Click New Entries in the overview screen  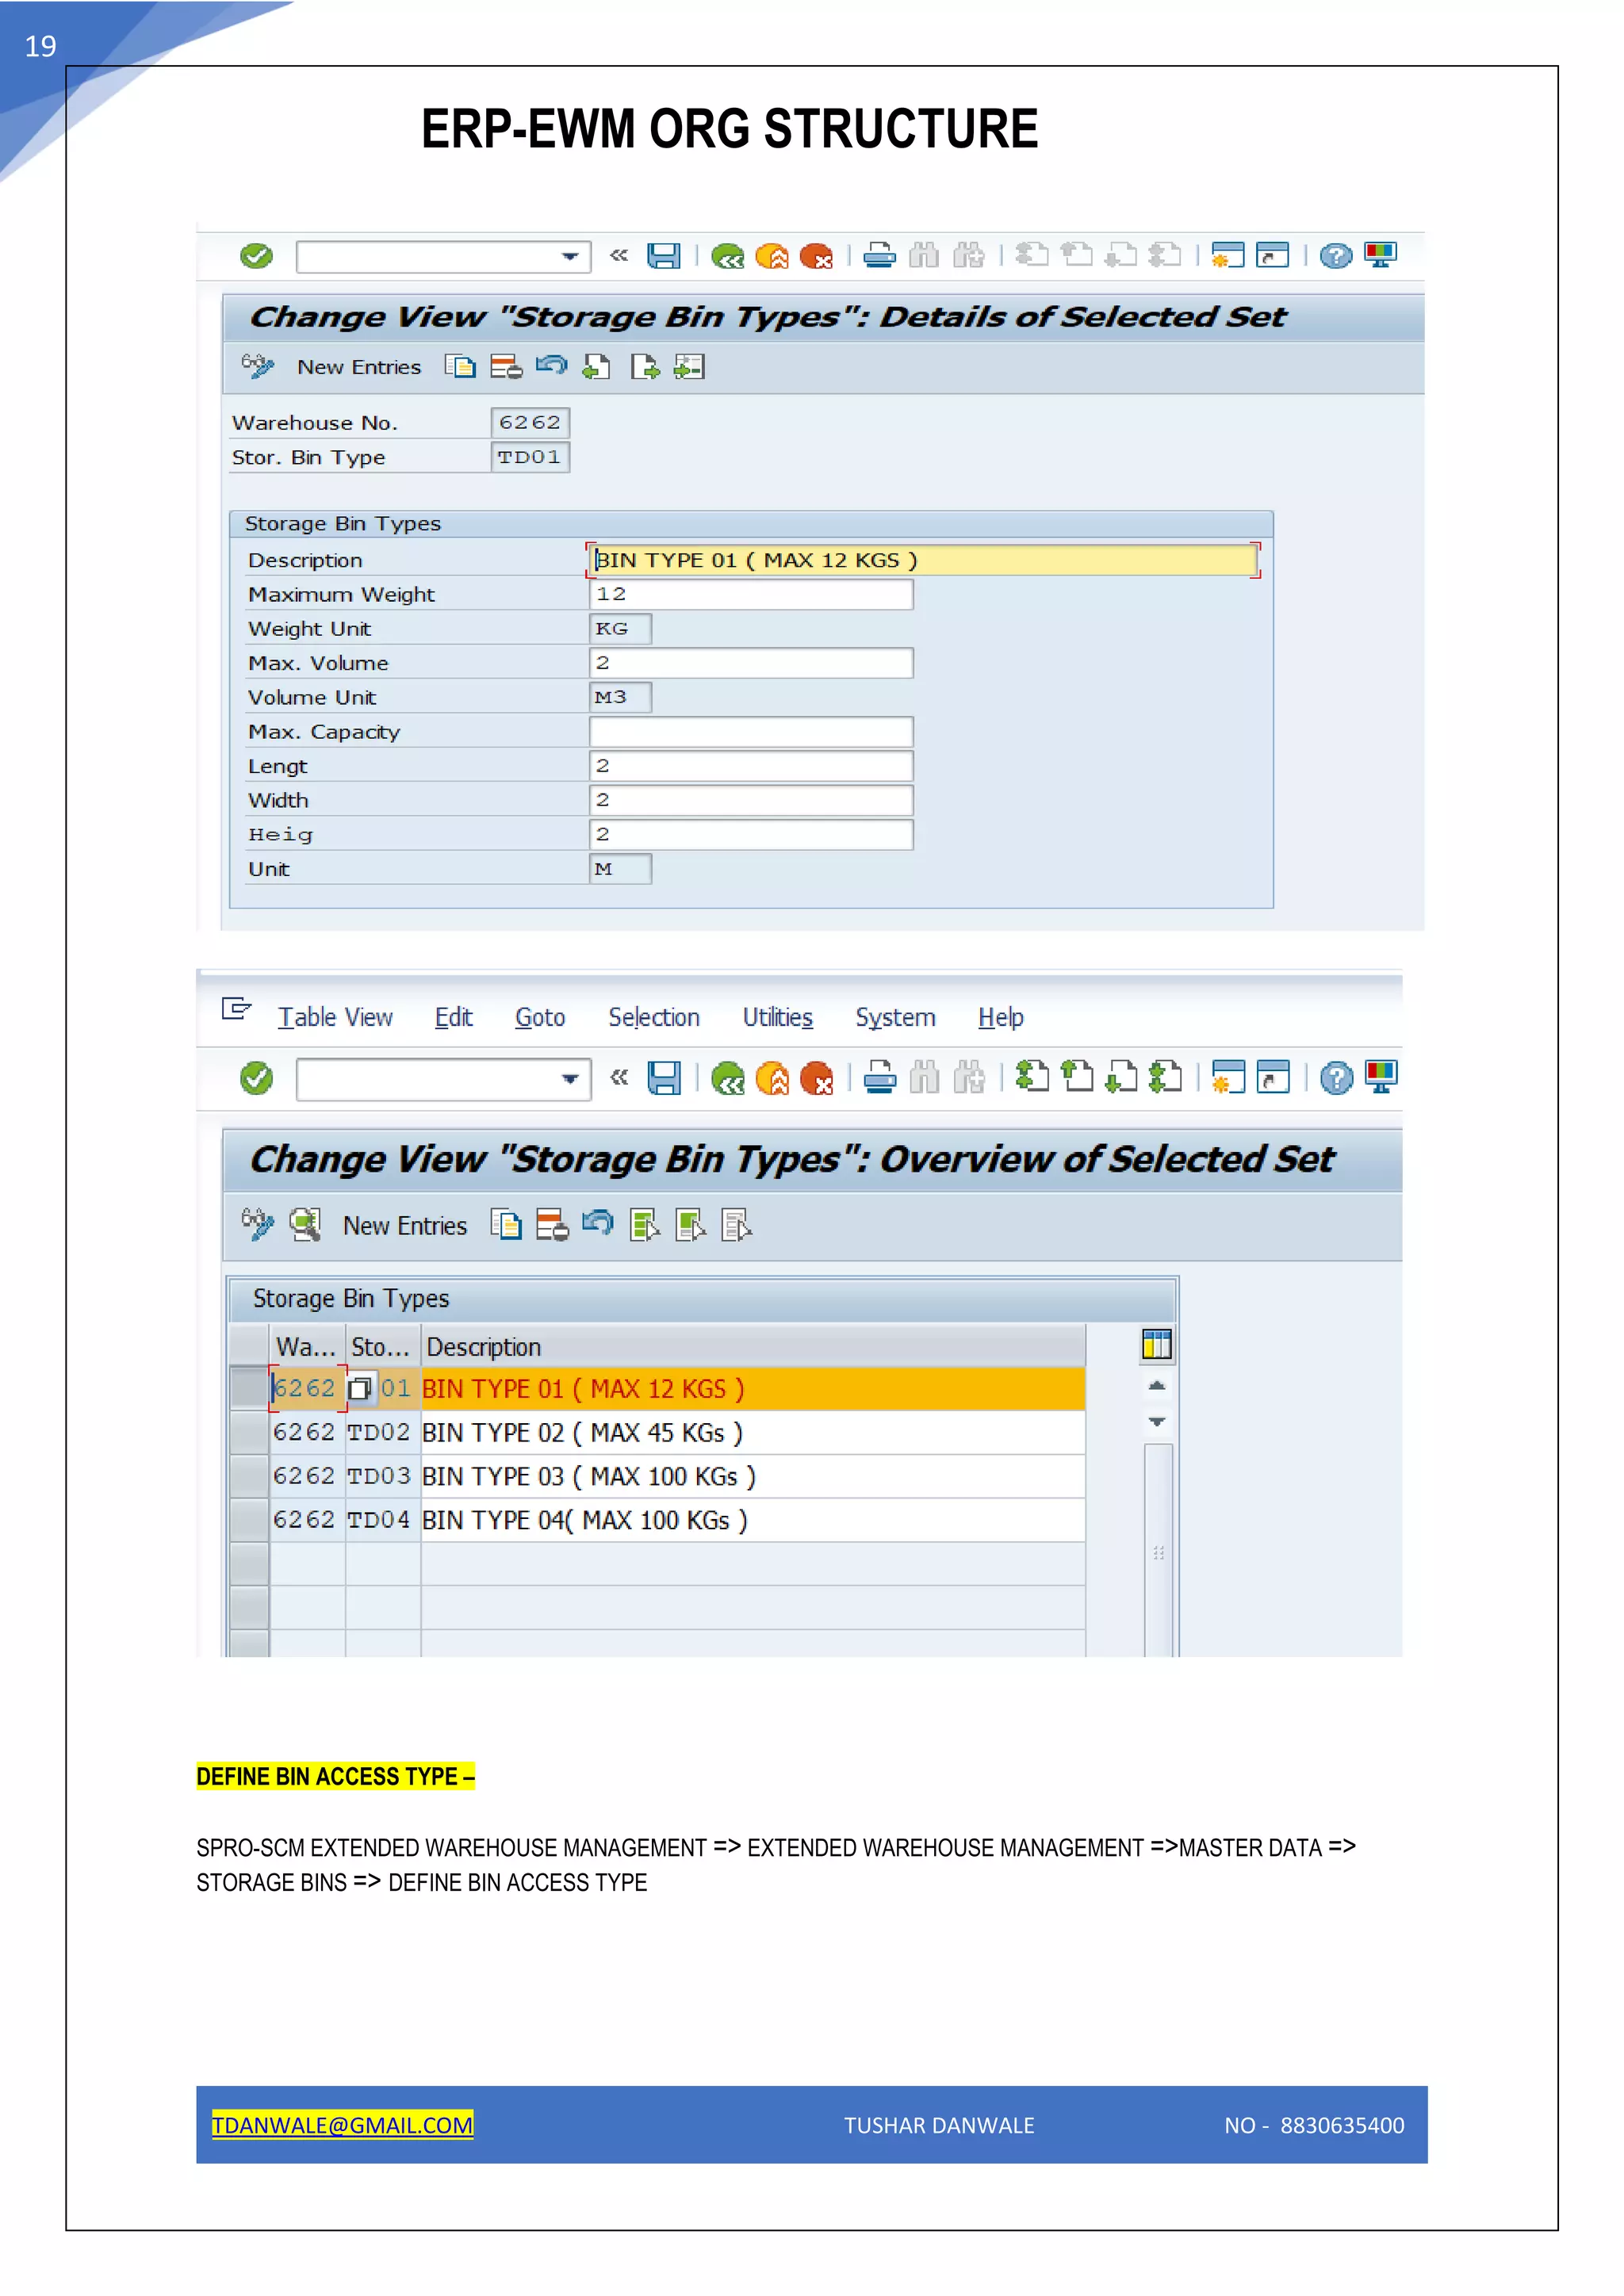tap(404, 1226)
